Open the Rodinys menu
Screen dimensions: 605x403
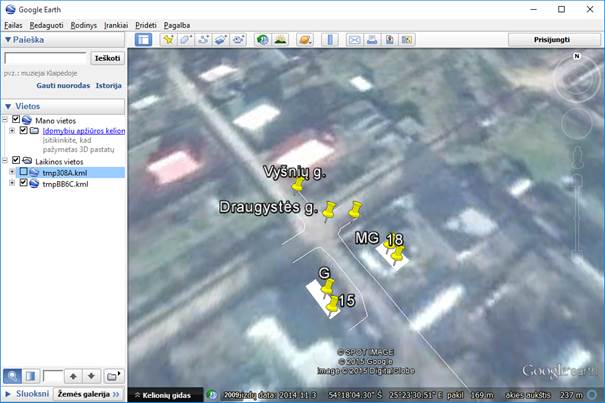point(84,25)
